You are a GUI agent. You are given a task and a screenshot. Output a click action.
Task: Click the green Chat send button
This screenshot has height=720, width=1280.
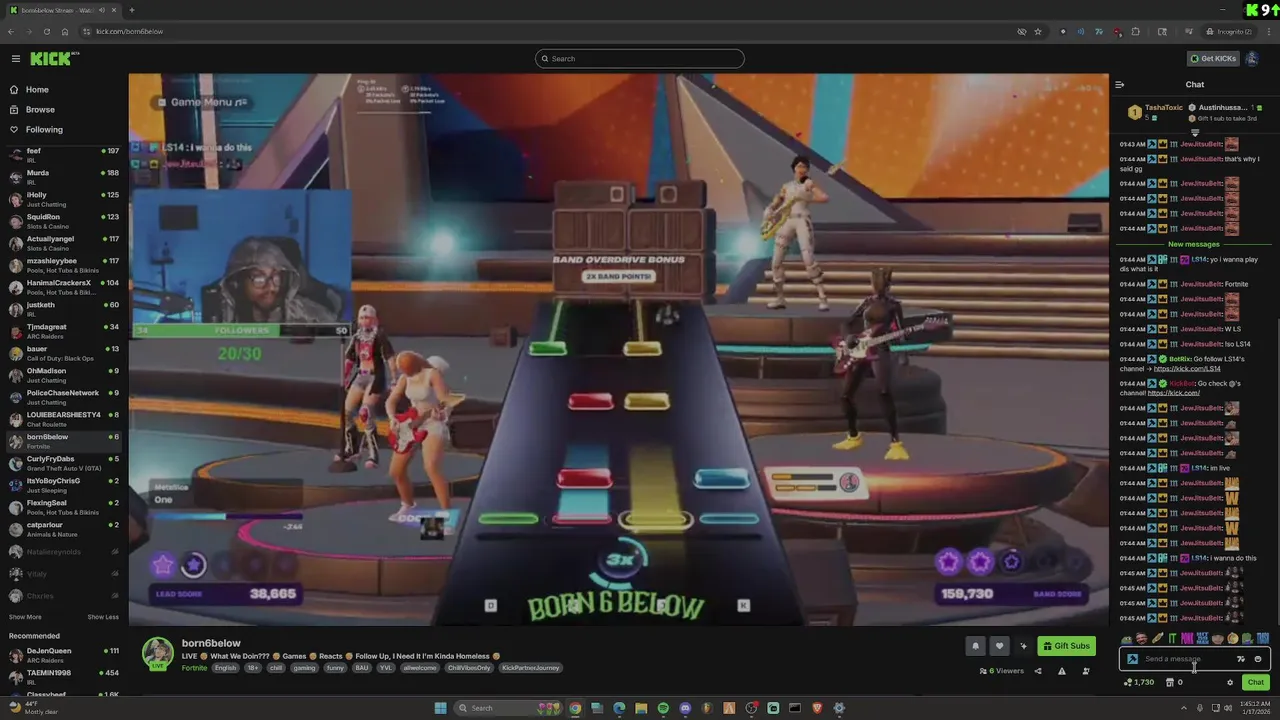[1256, 682]
